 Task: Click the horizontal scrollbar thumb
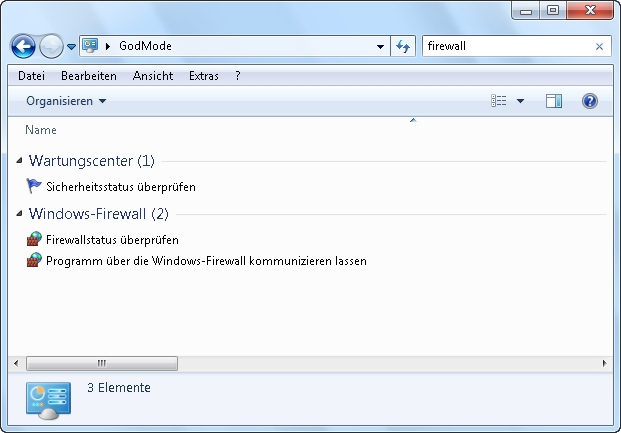point(100,363)
